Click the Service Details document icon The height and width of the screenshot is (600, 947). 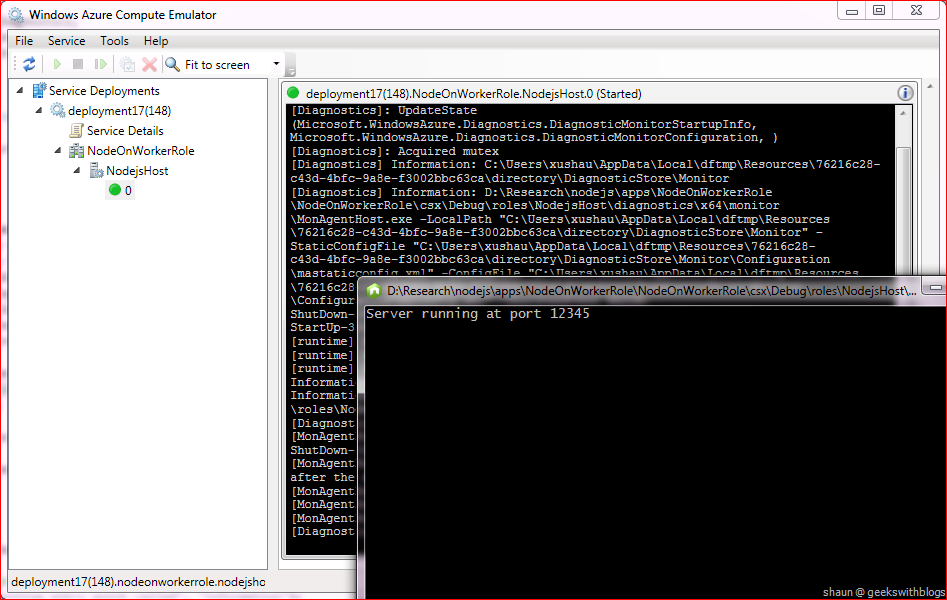pyautogui.click(x=76, y=131)
